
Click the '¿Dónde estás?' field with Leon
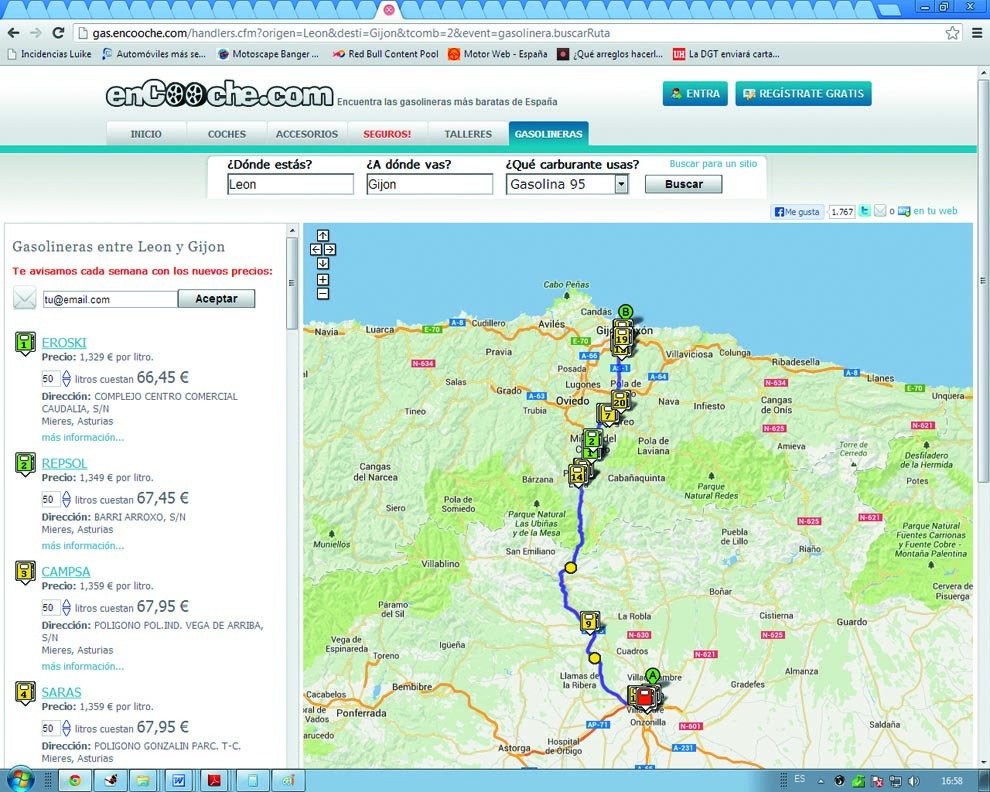click(290, 184)
